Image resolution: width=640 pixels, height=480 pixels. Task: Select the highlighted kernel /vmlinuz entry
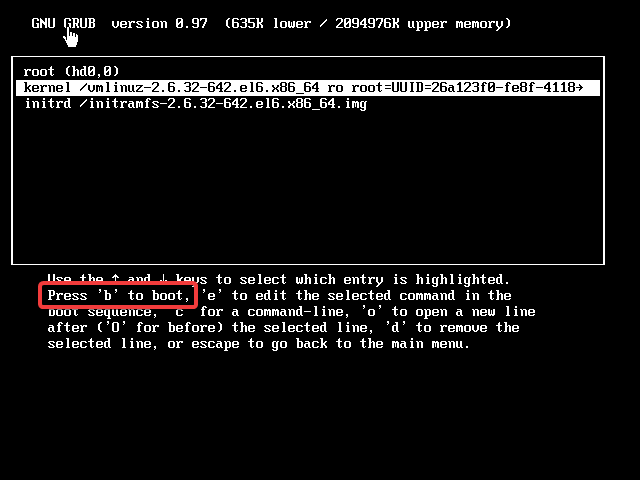(x=308, y=88)
